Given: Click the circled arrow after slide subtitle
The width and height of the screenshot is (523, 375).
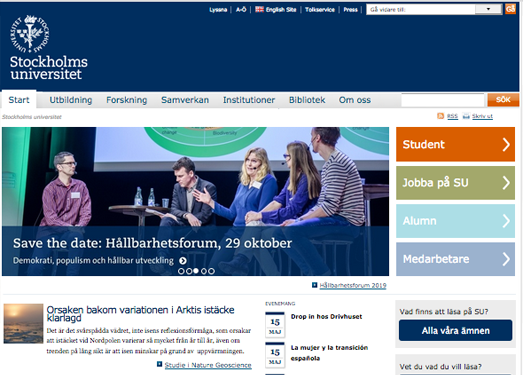Looking at the screenshot, I should (183, 261).
